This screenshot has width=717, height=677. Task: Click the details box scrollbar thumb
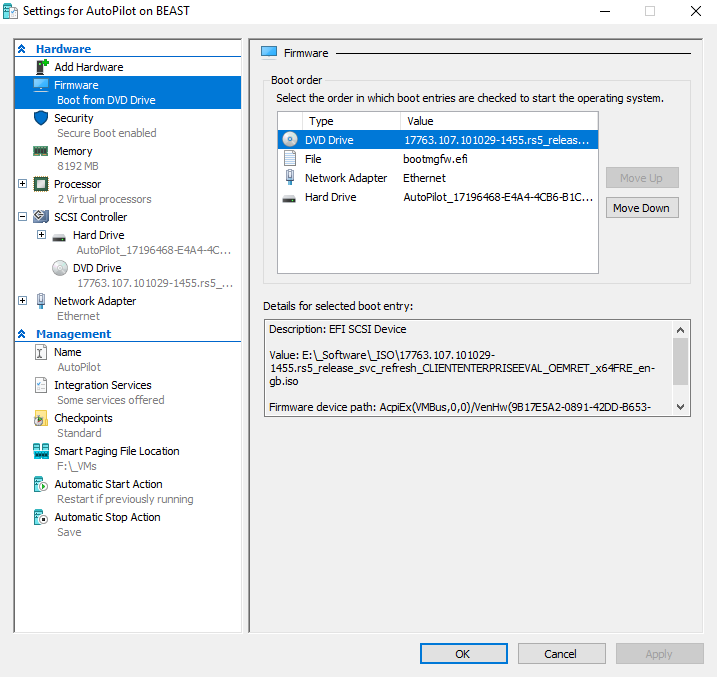[x=680, y=362]
